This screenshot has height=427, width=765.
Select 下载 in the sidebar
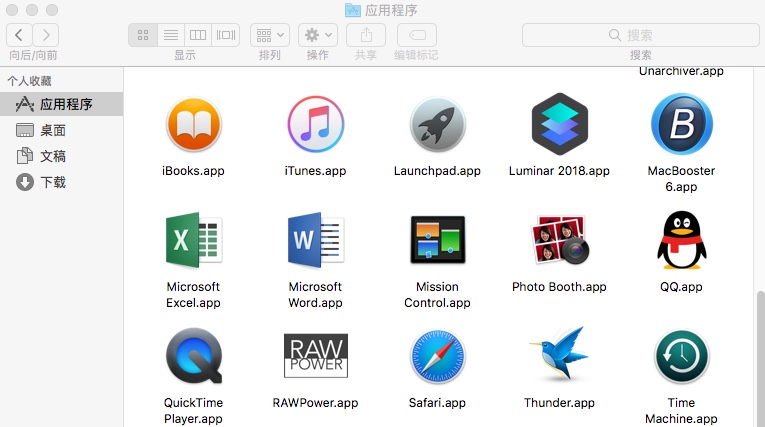coord(61,182)
